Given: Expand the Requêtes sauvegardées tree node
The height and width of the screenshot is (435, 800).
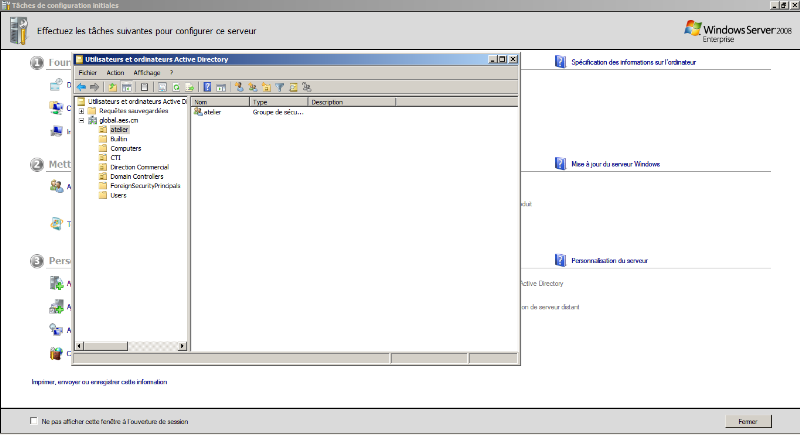Looking at the screenshot, I should pyautogui.click(x=81, y=111).
